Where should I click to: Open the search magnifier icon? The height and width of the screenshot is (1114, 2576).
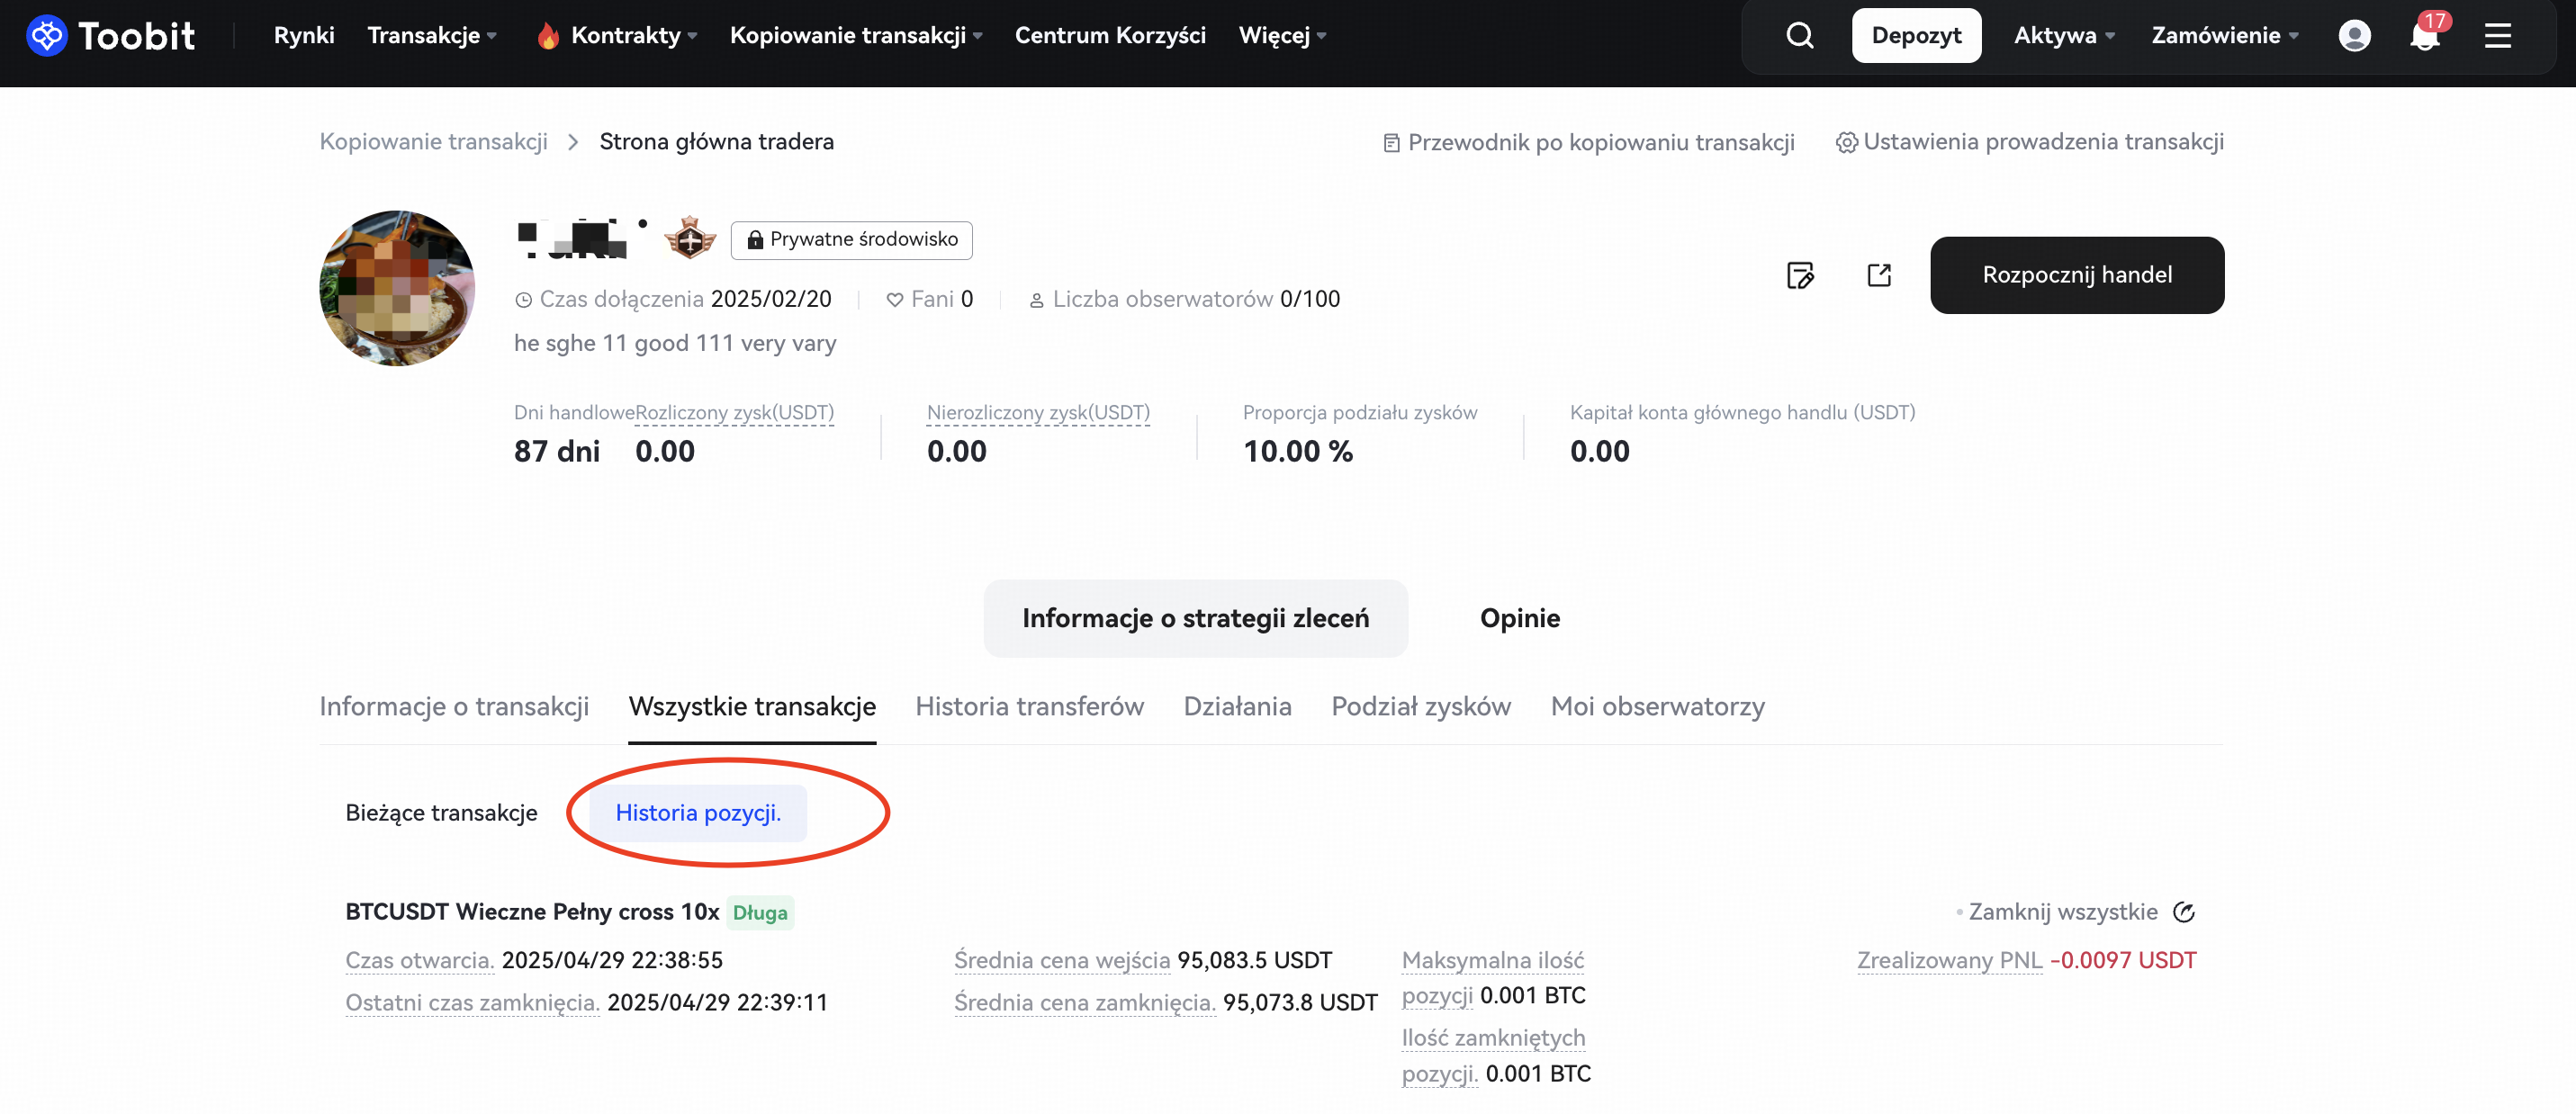coord(1799,36)
